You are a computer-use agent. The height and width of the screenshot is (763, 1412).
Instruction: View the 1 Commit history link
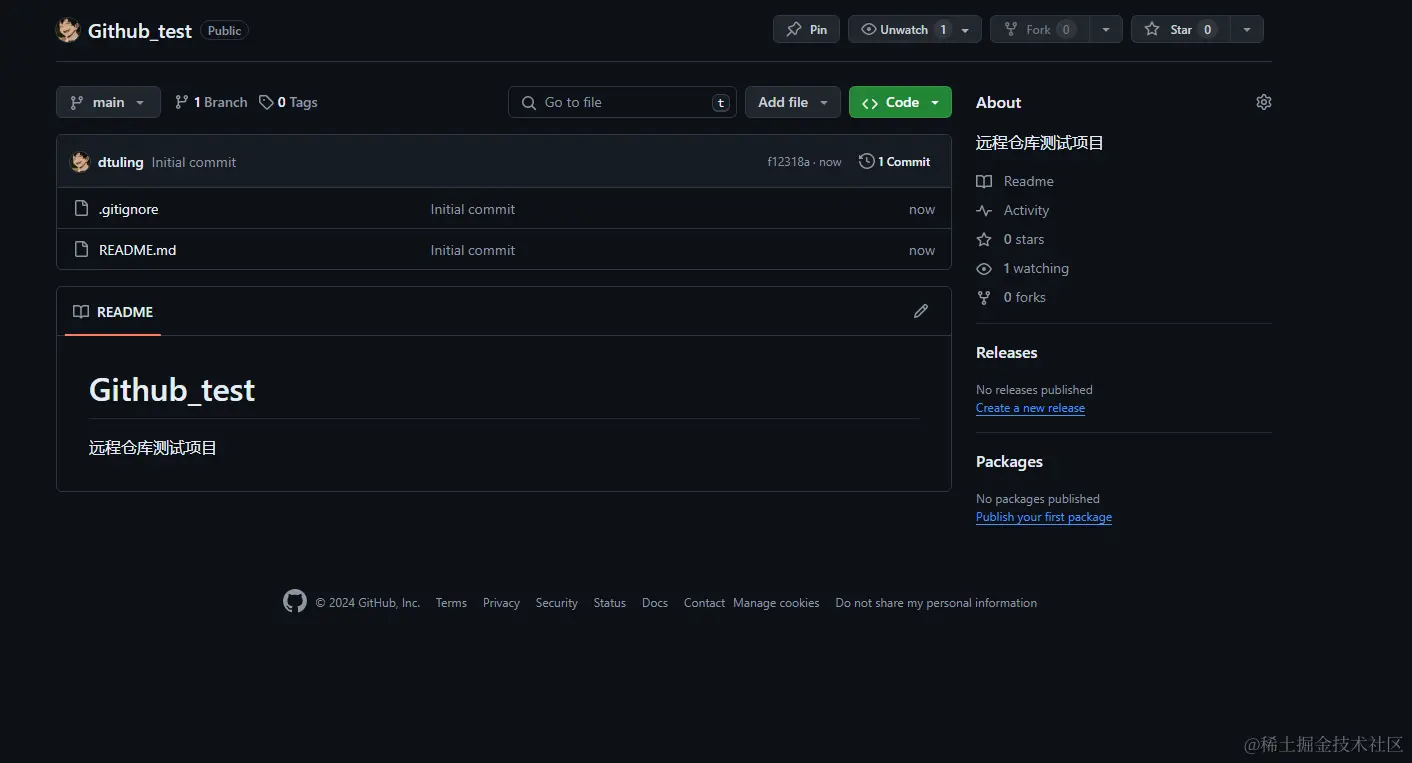(x=894, y=161)
